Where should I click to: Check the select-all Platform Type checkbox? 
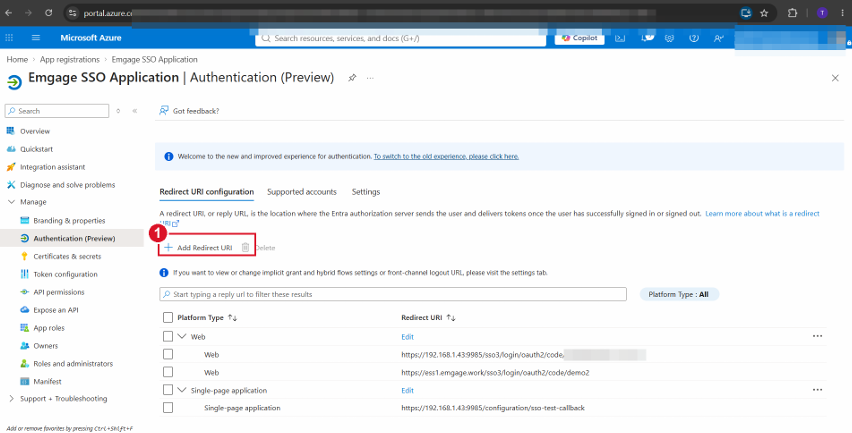[168, 318]
